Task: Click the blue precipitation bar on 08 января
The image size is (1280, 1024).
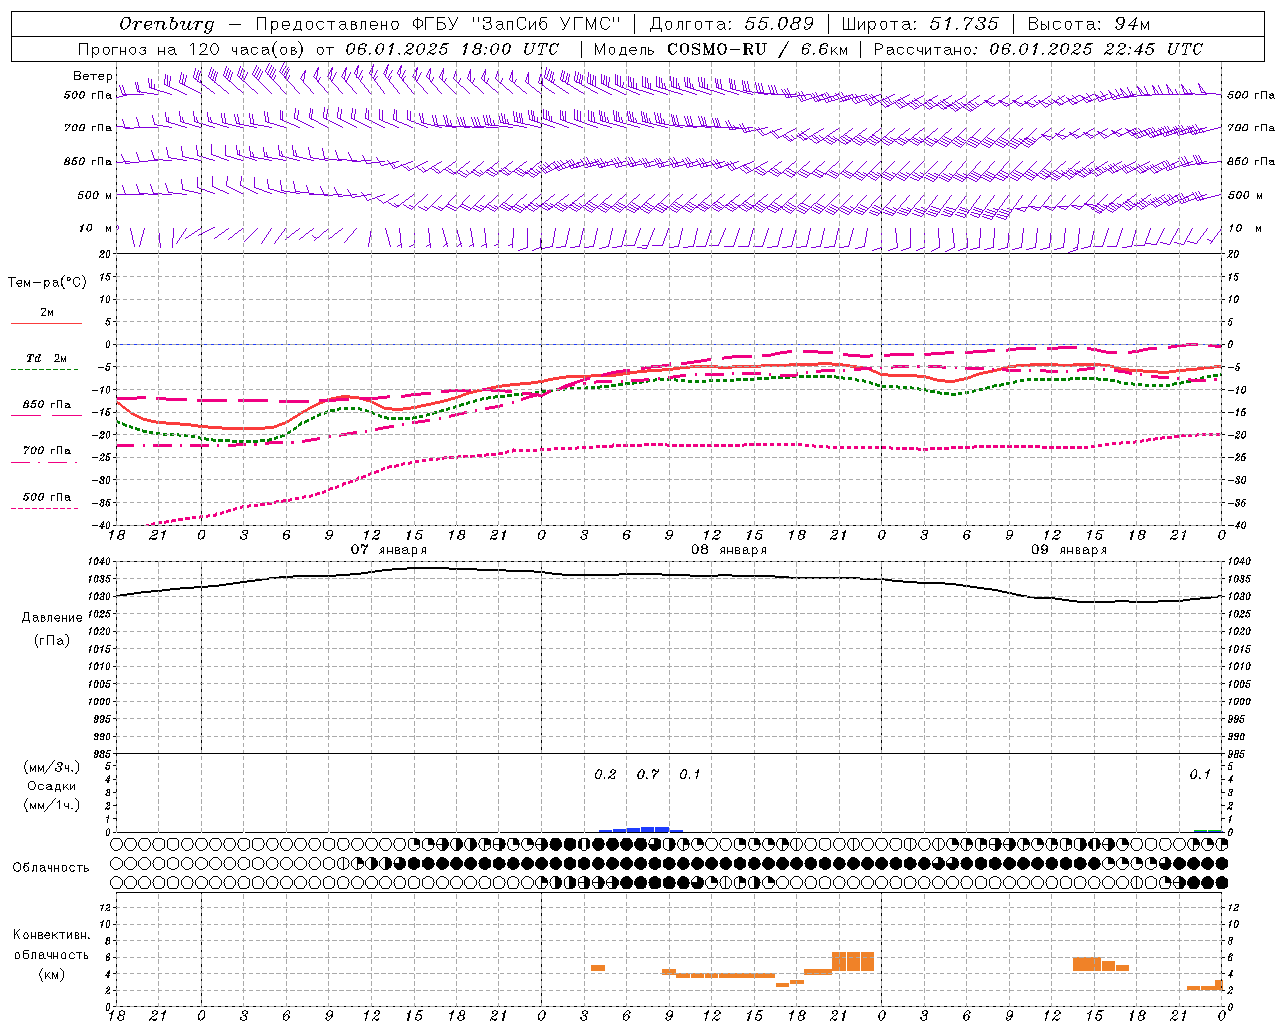Action: (641, 830)
